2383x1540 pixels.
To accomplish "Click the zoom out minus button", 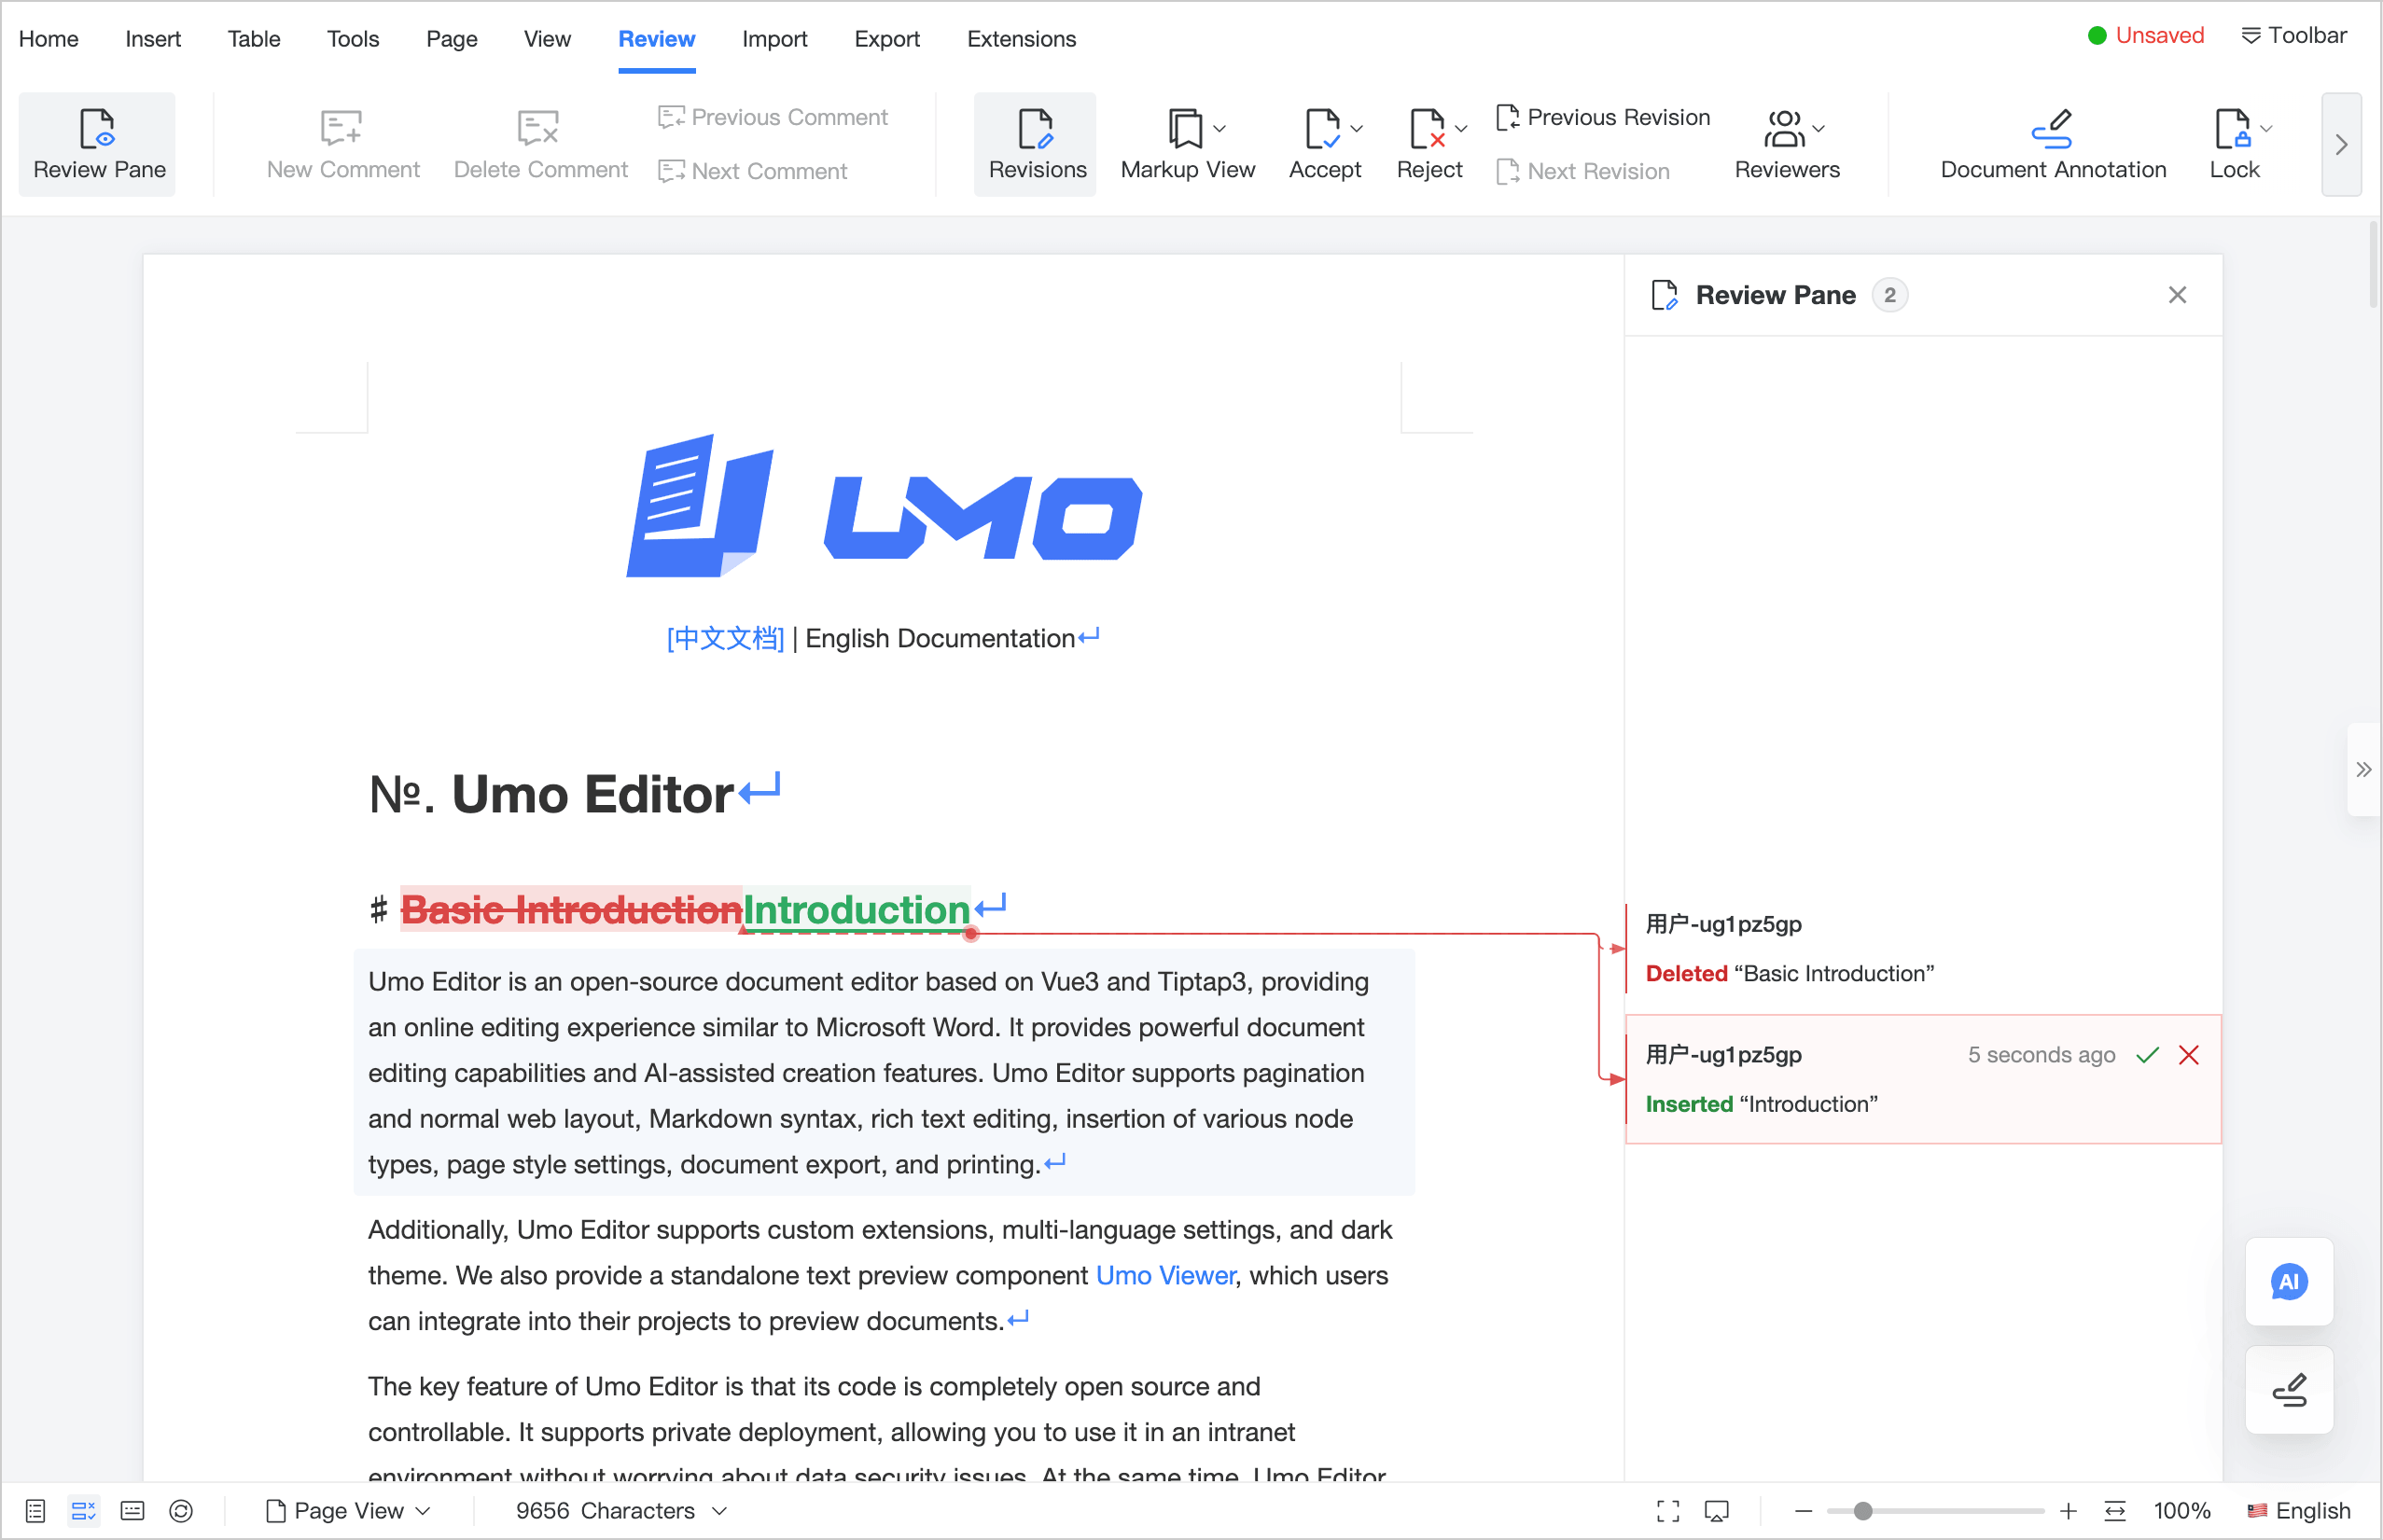I will [1803, 1510].
